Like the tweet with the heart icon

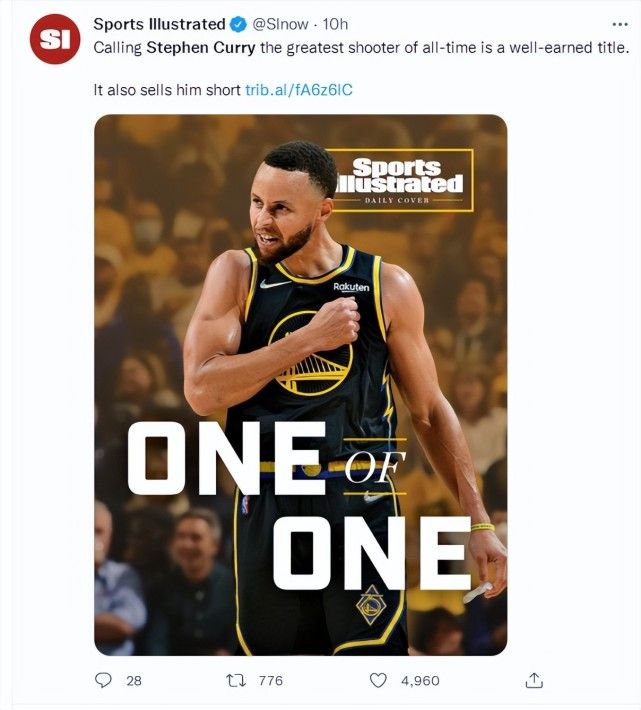click(x=378, y=680)
